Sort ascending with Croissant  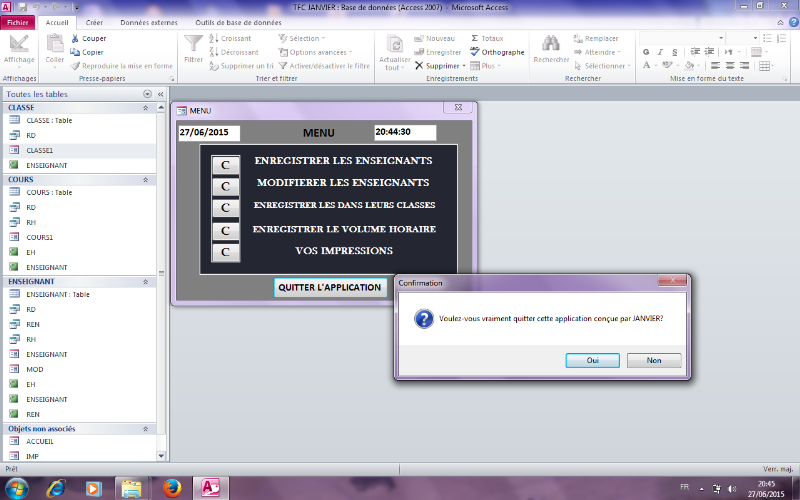tap(230, 38)
